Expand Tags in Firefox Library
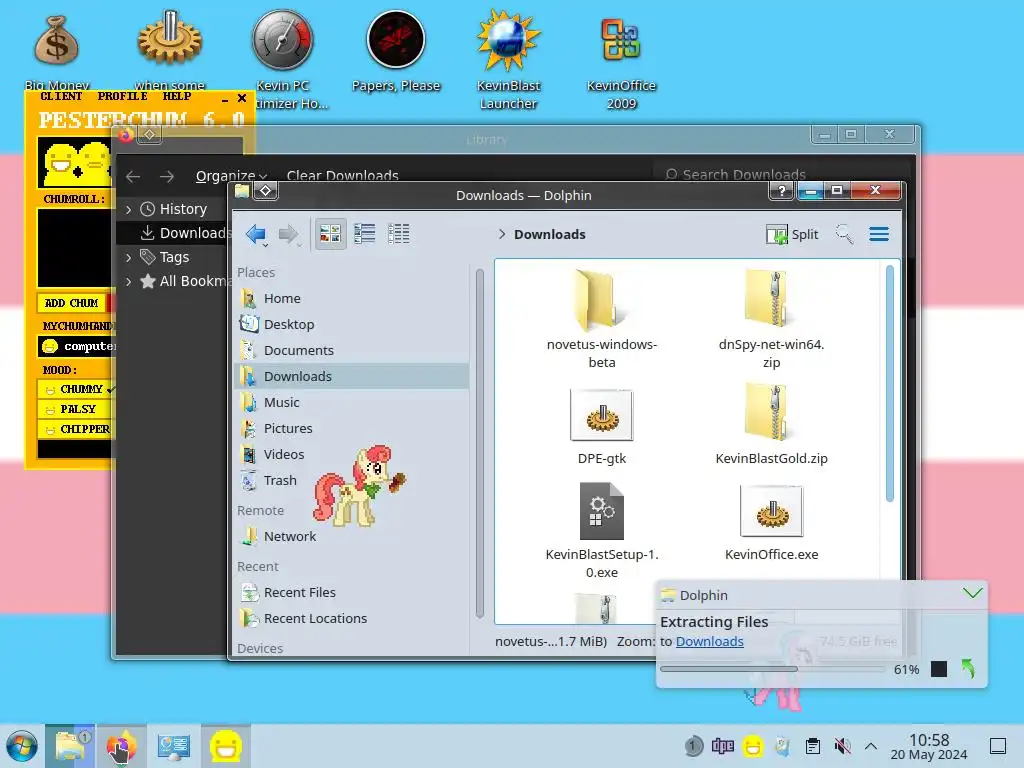 point(129,257)
